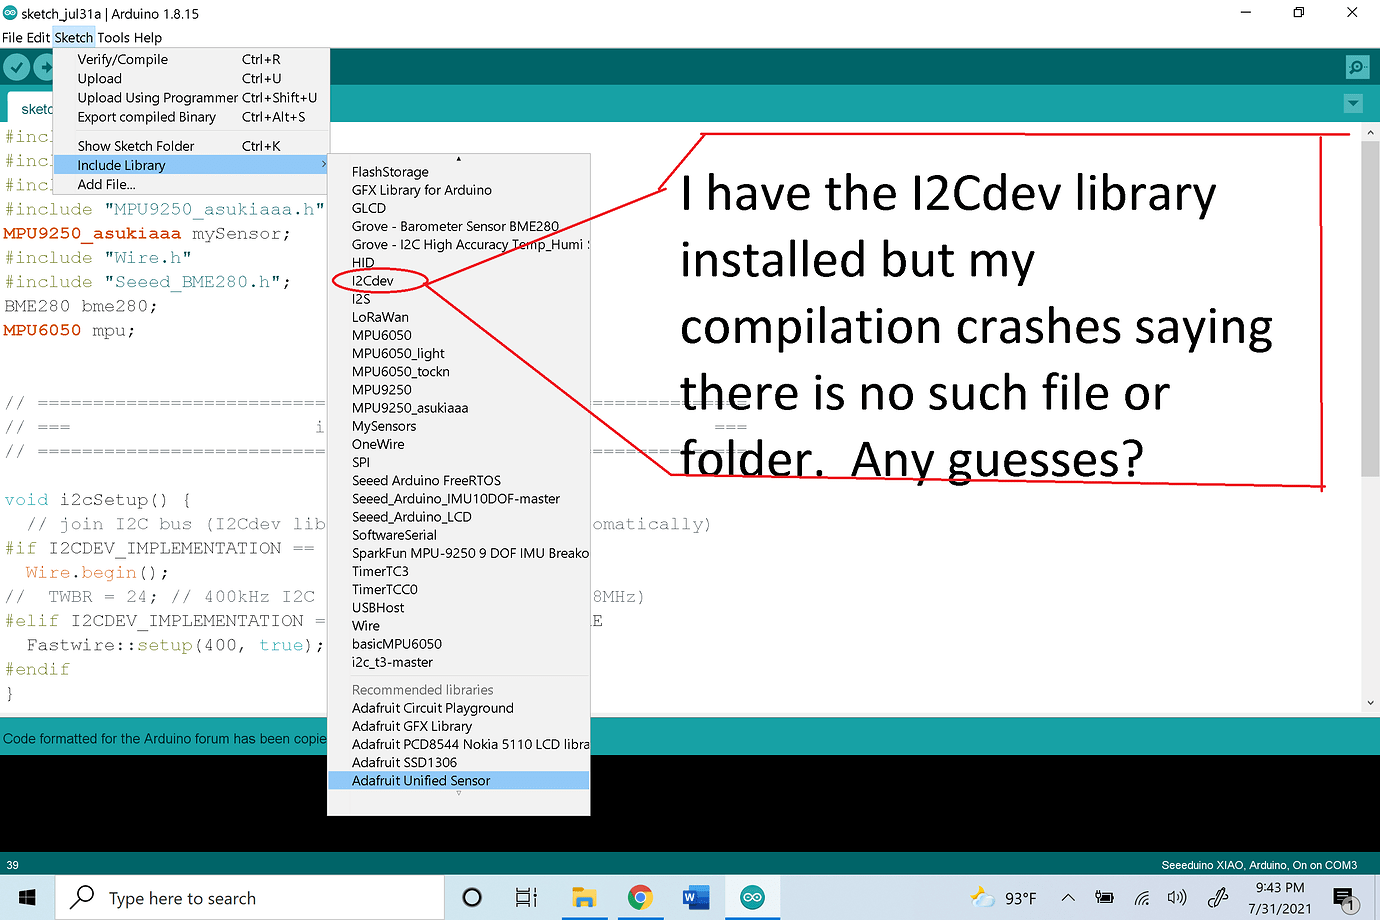
Task: Expand the Include Library submenu arrow
Action: (323, 165)
